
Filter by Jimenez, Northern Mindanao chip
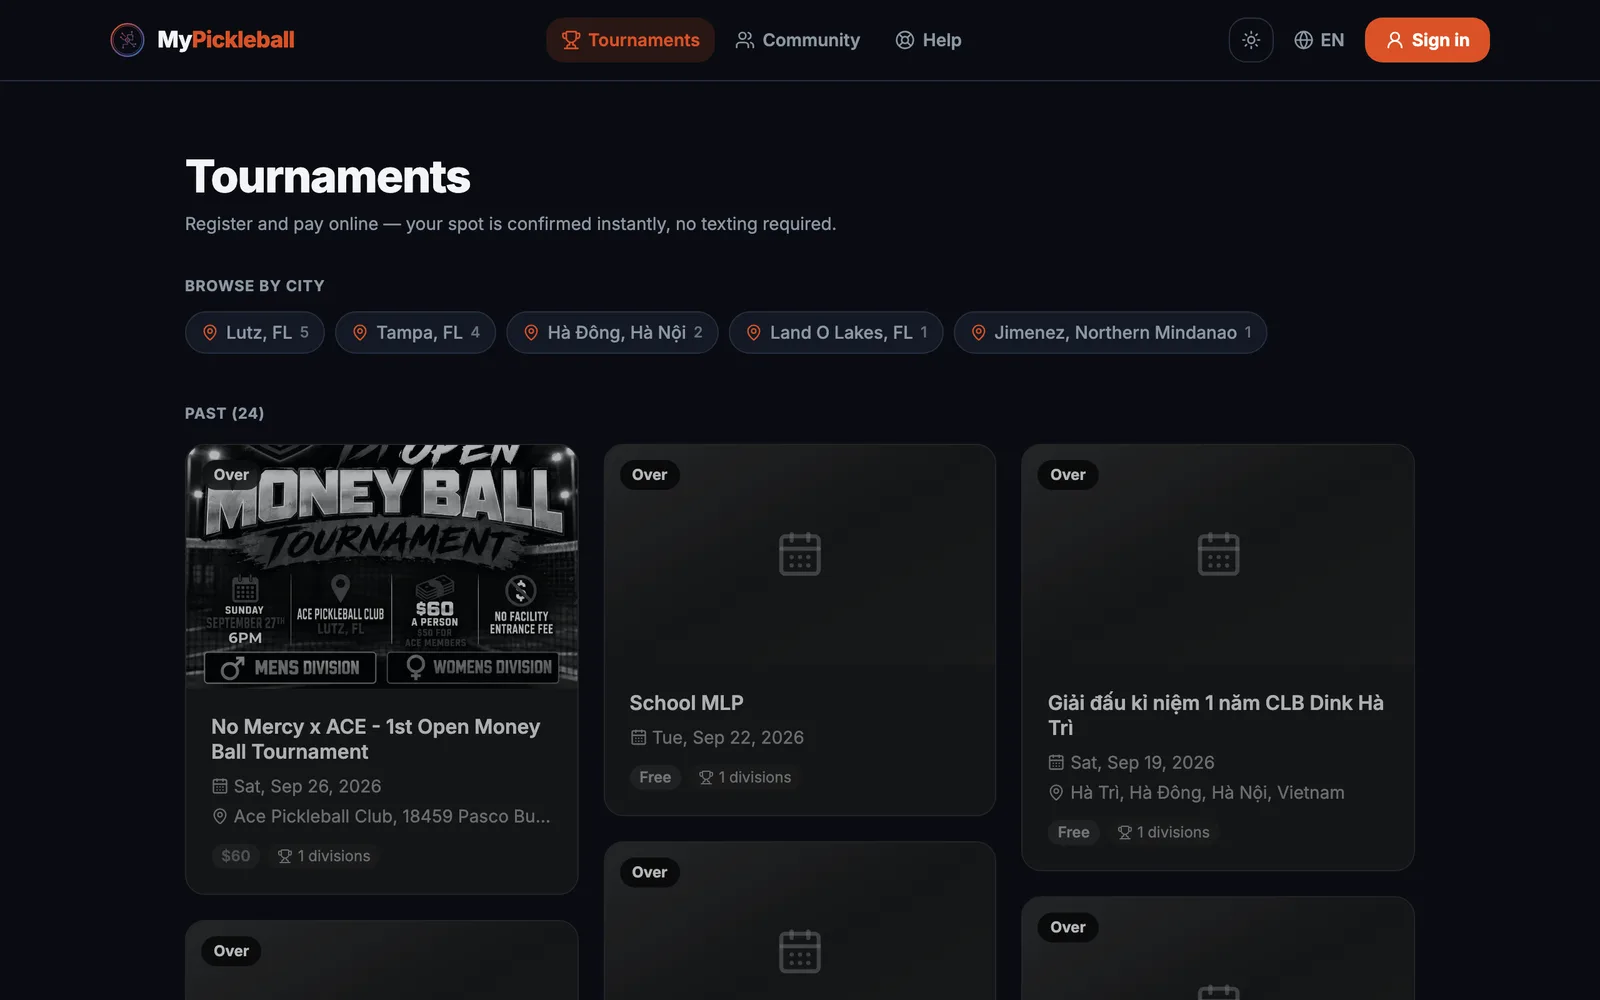coord(1110,332)
